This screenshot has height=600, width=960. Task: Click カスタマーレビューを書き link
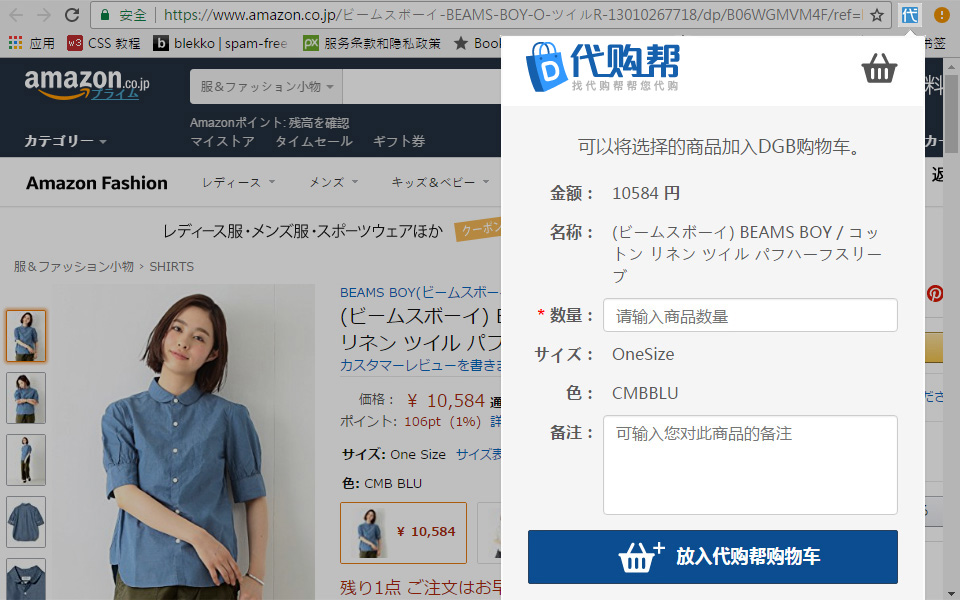click(421, 366)
